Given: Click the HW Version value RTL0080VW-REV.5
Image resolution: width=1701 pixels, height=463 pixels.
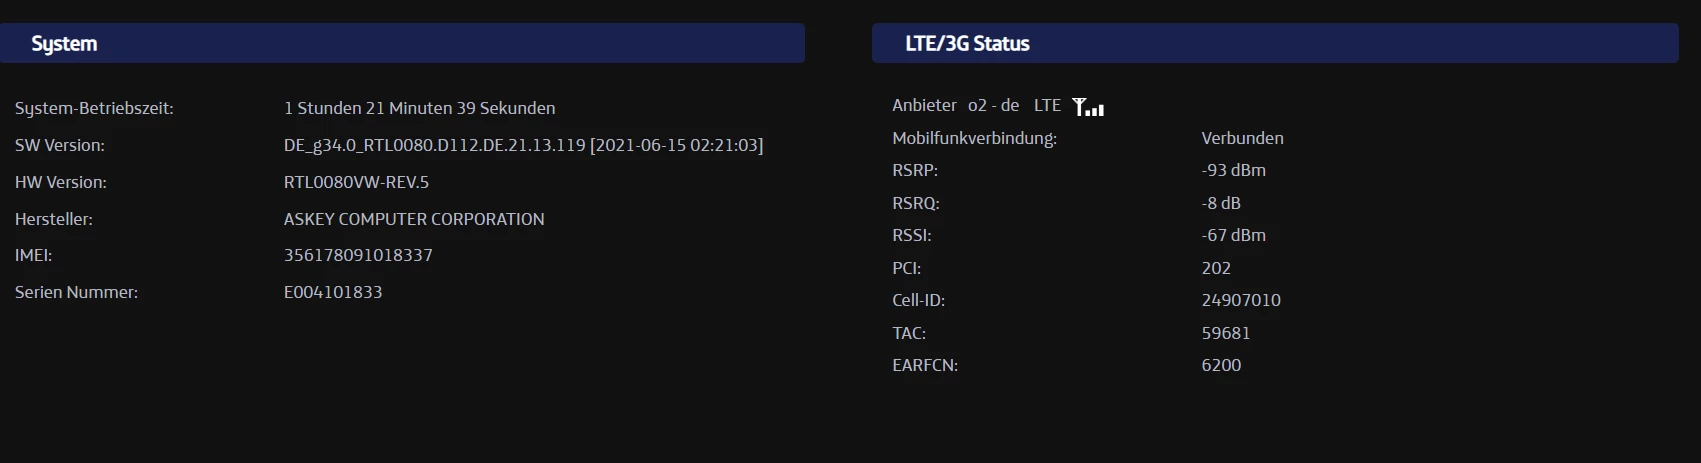Looking at the screenshot, I should click(x=356, y=182).
